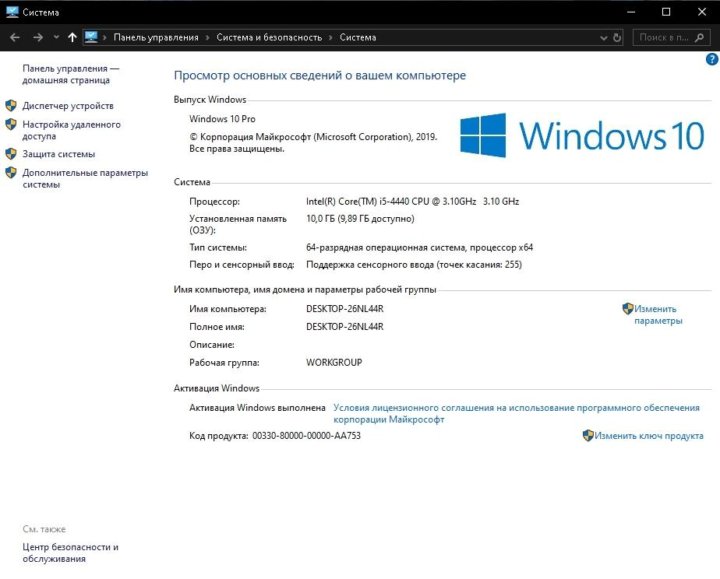The height and width of the screenshot is (579, 720).
Task: Open Диспетчер устройств
Action: 68,106
